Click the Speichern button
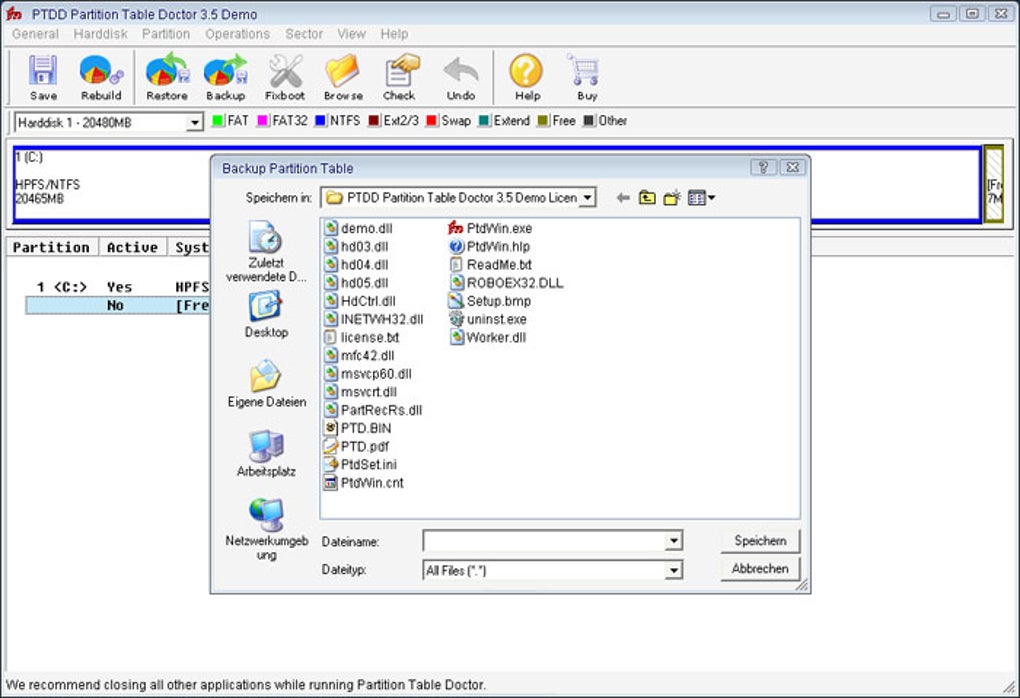 coord(760,541)
